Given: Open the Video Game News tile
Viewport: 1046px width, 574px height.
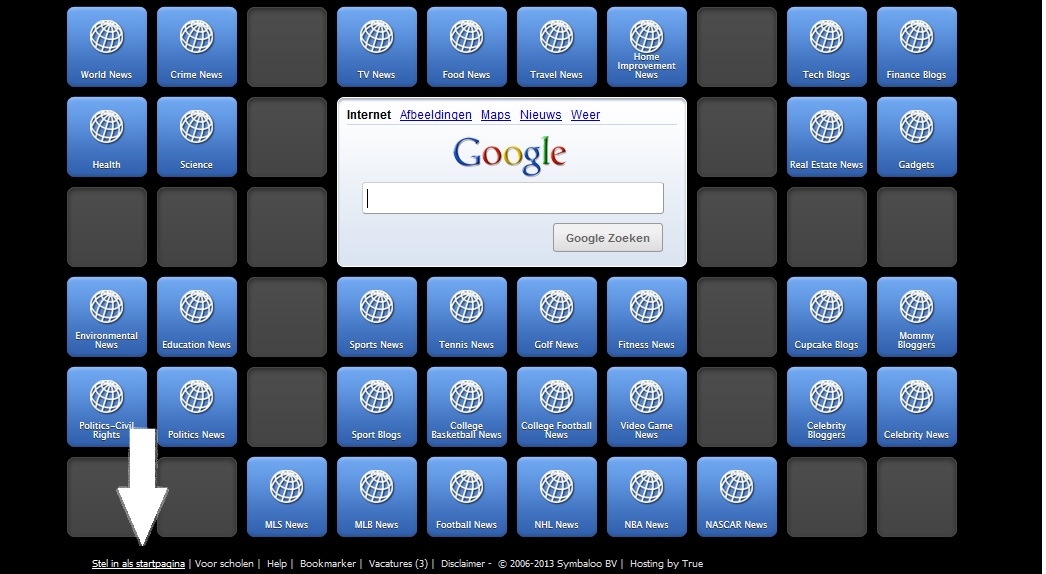Looking at the screenshot, I should [647, 407].
